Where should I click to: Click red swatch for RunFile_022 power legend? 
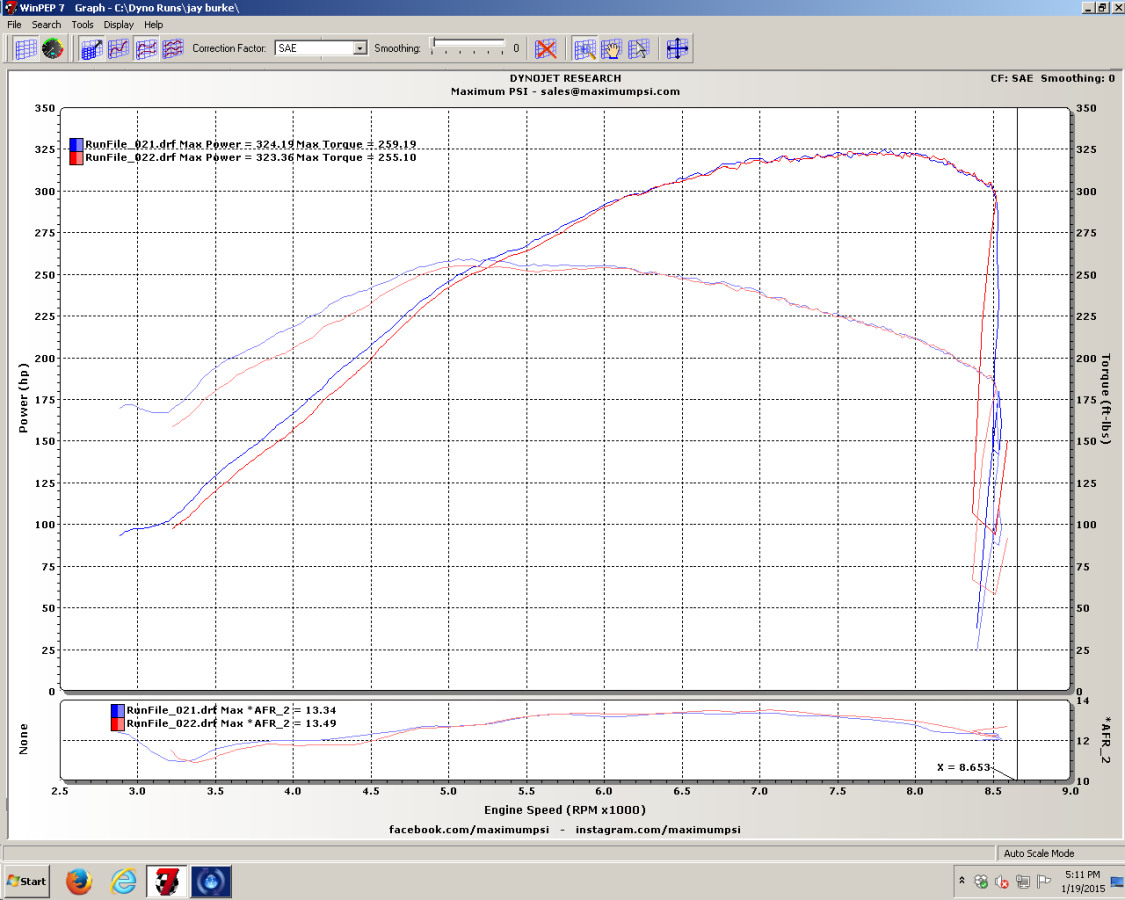77,158
